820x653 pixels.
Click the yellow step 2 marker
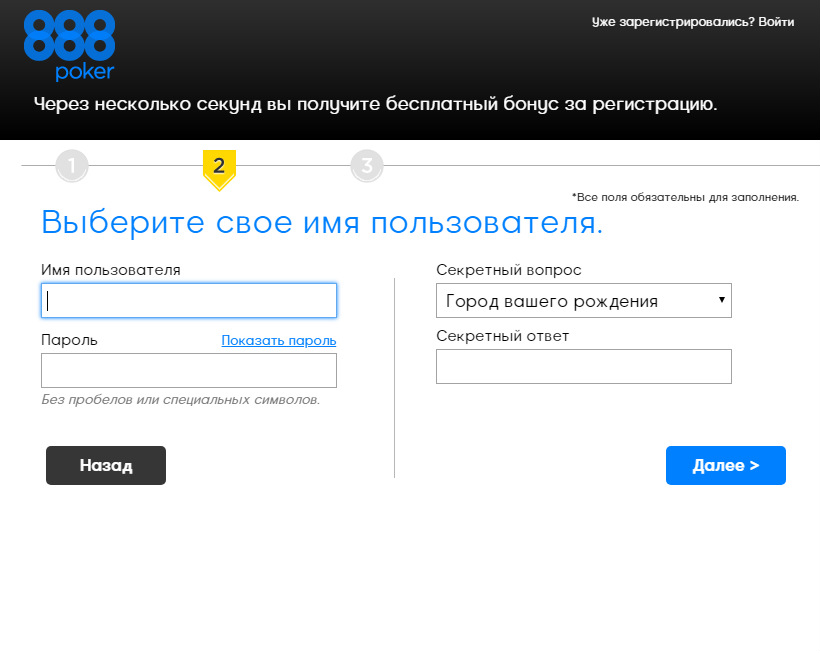click(x=219, y=168)
